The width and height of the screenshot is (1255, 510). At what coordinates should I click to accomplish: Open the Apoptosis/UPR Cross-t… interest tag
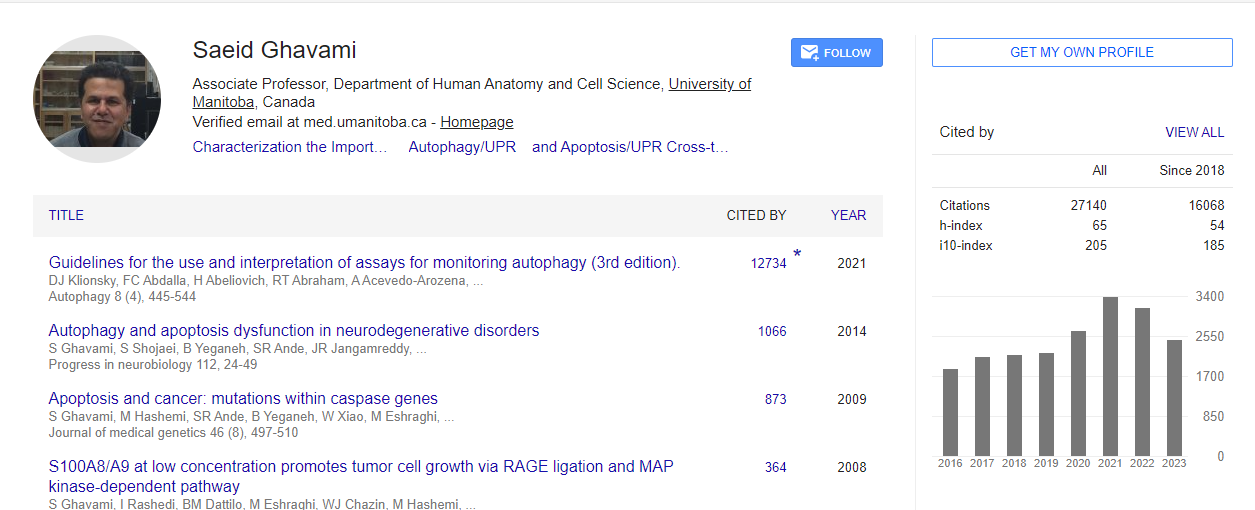(x=630, y=147)
